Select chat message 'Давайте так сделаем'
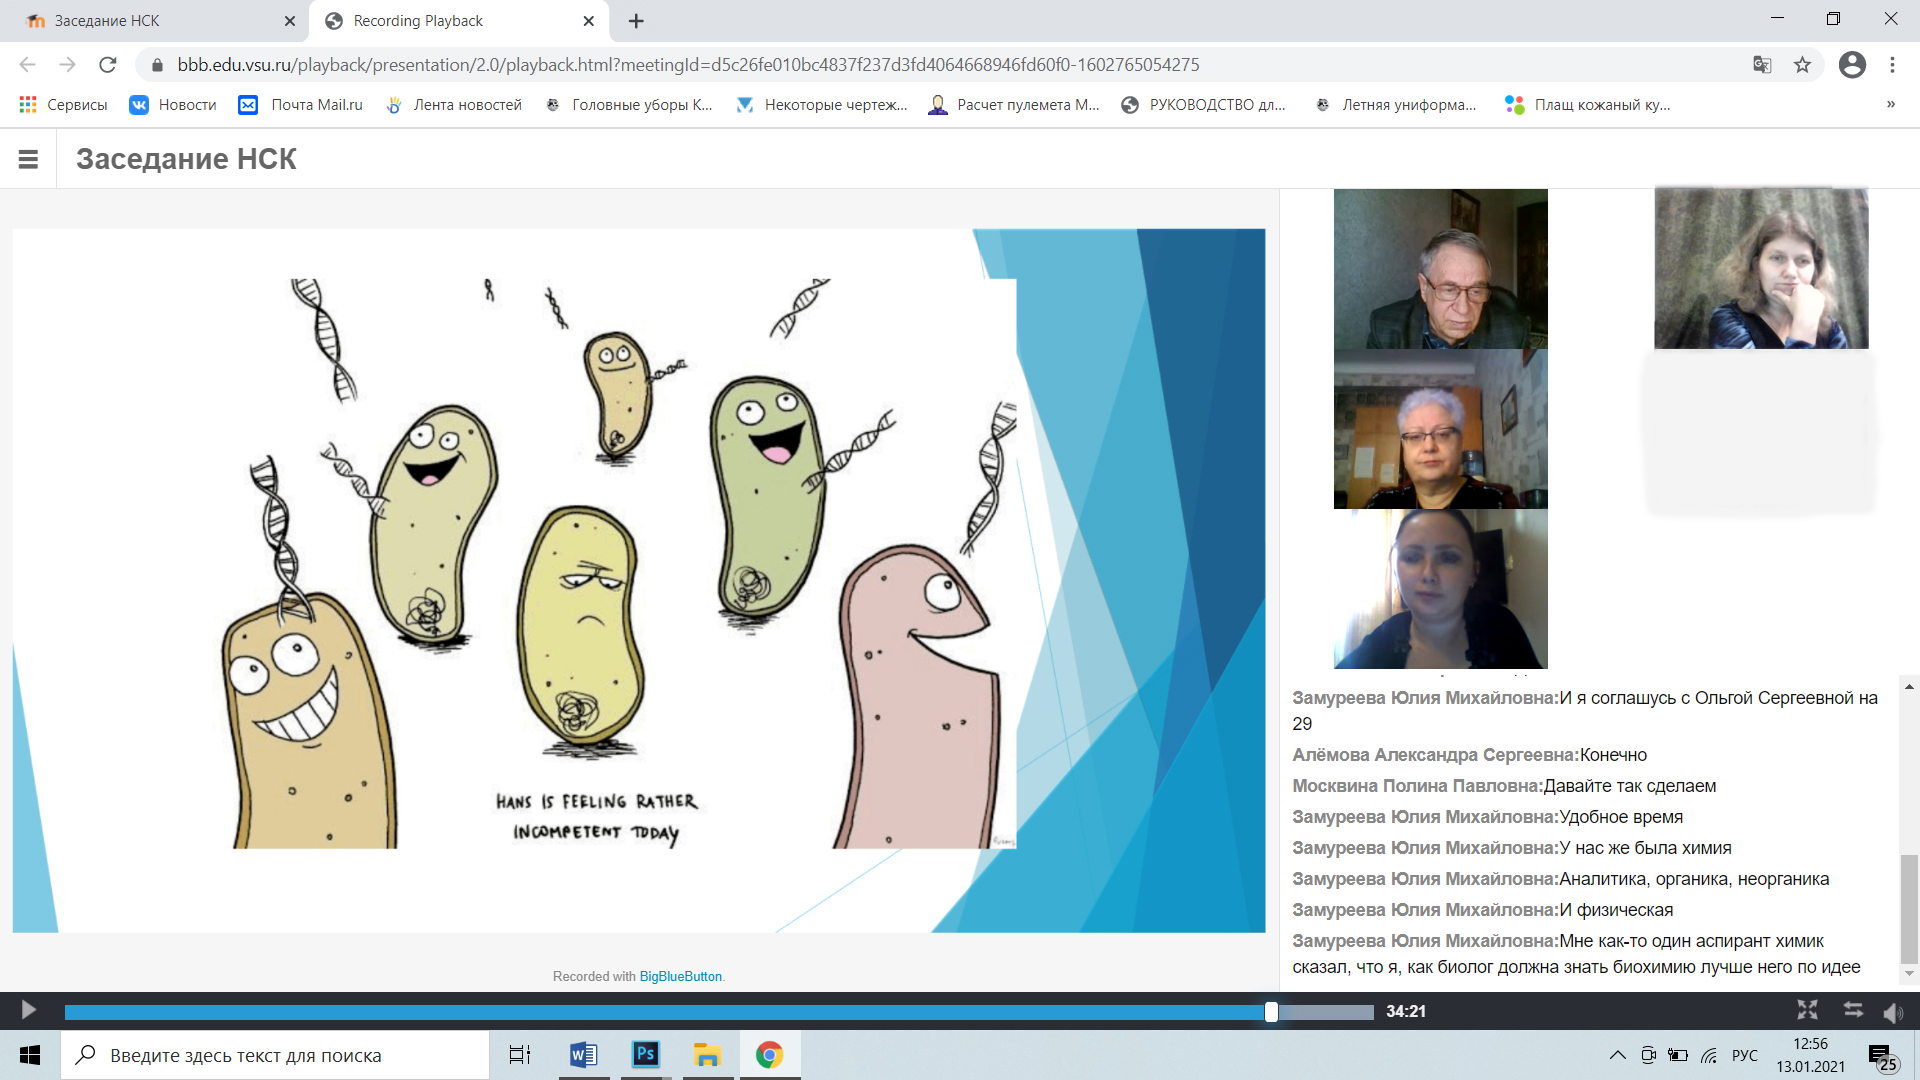The image size is (1920, 1080). point(1630,786)
